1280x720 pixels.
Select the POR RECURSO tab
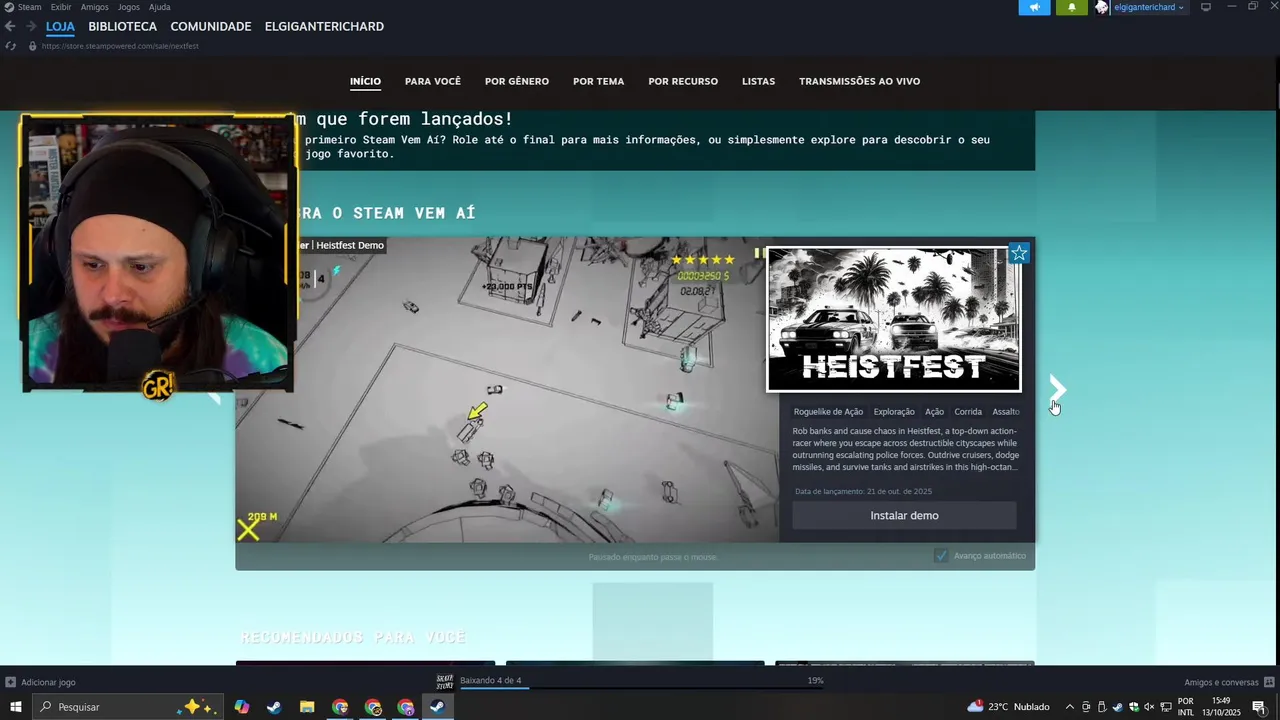tap(683, 81)
